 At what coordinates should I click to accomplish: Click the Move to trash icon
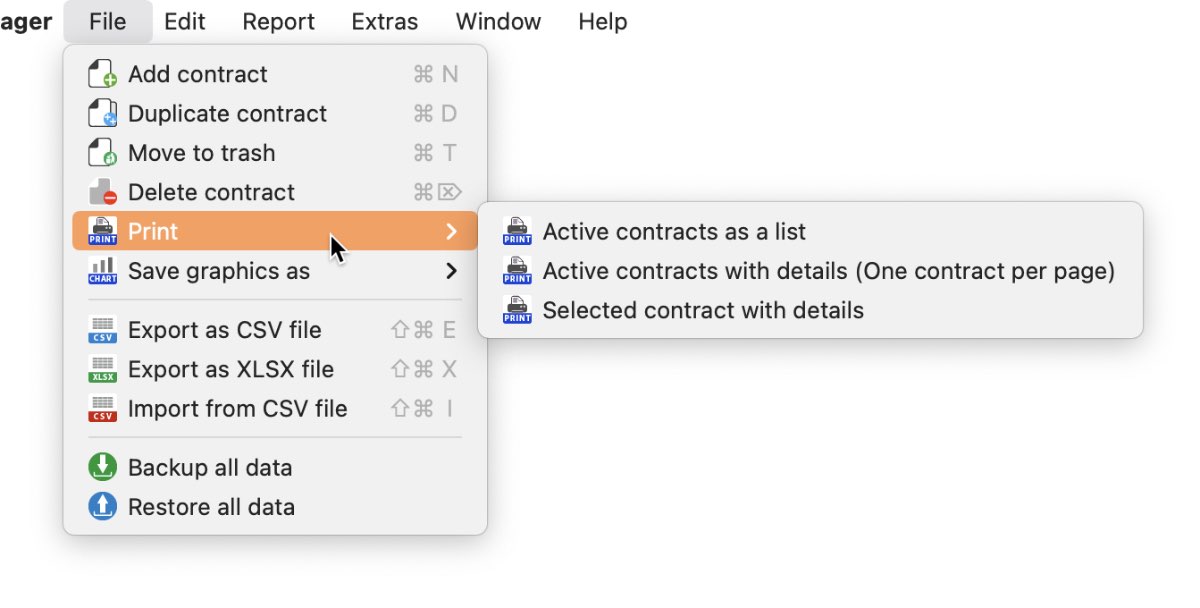point(103,153)
